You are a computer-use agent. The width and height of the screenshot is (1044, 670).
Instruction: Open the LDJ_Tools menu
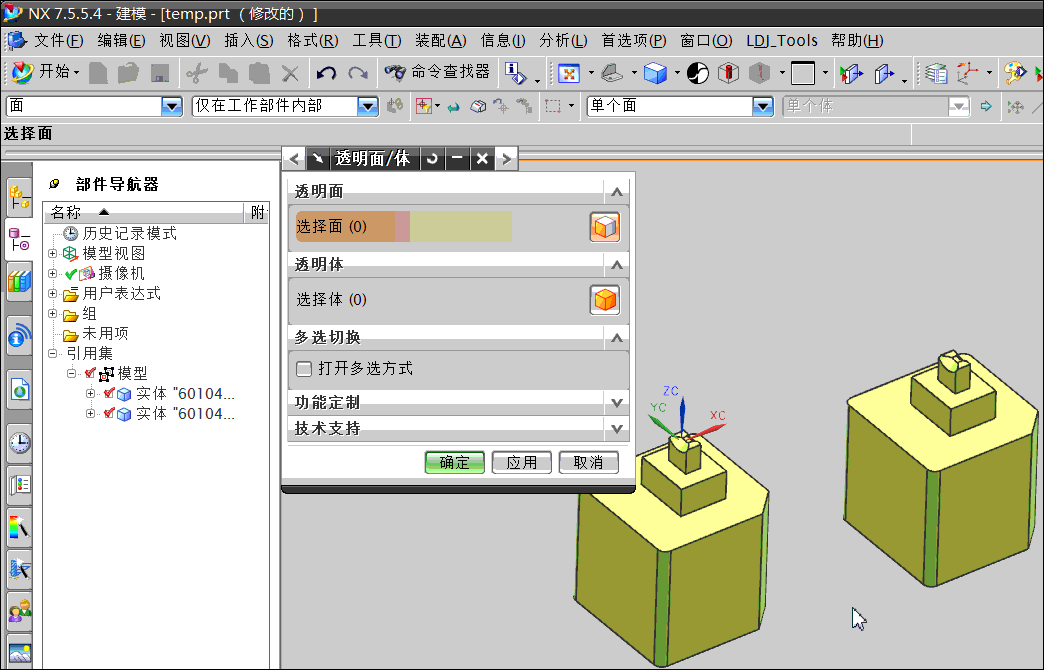pos(782,41)
